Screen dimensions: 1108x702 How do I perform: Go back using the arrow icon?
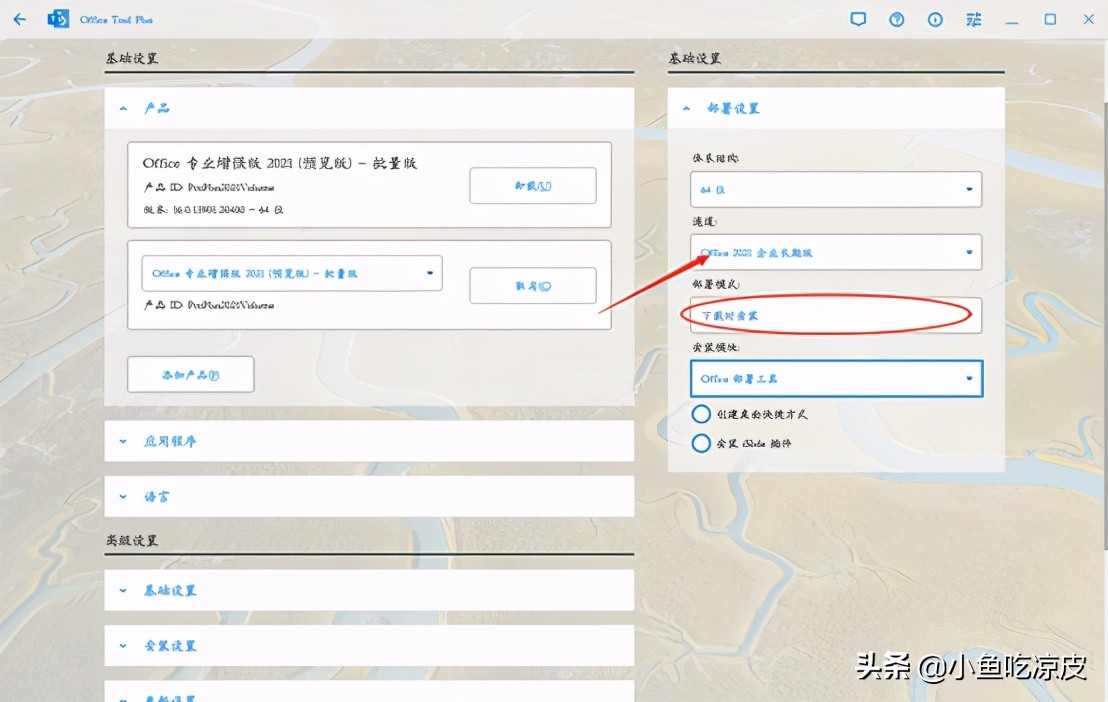pyautogui.click(x=20, y=19)
